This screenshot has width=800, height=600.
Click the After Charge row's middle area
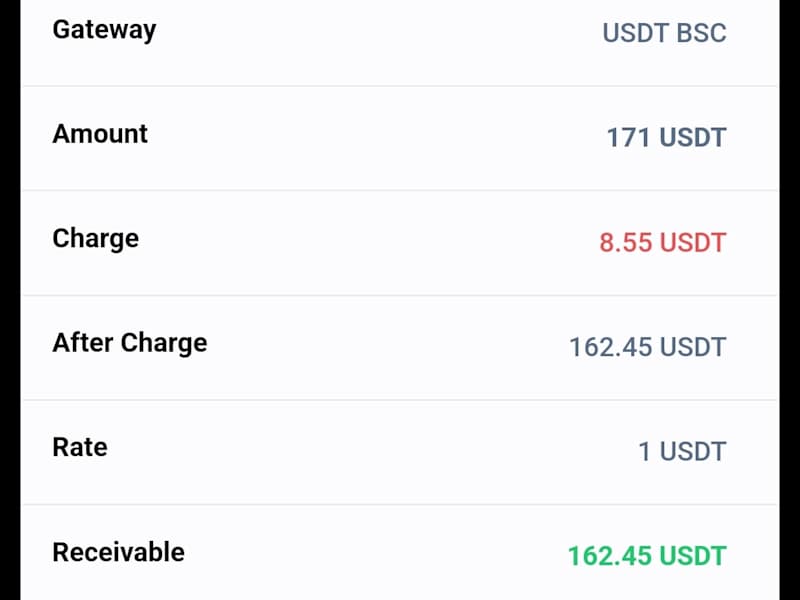click(388, 347)
